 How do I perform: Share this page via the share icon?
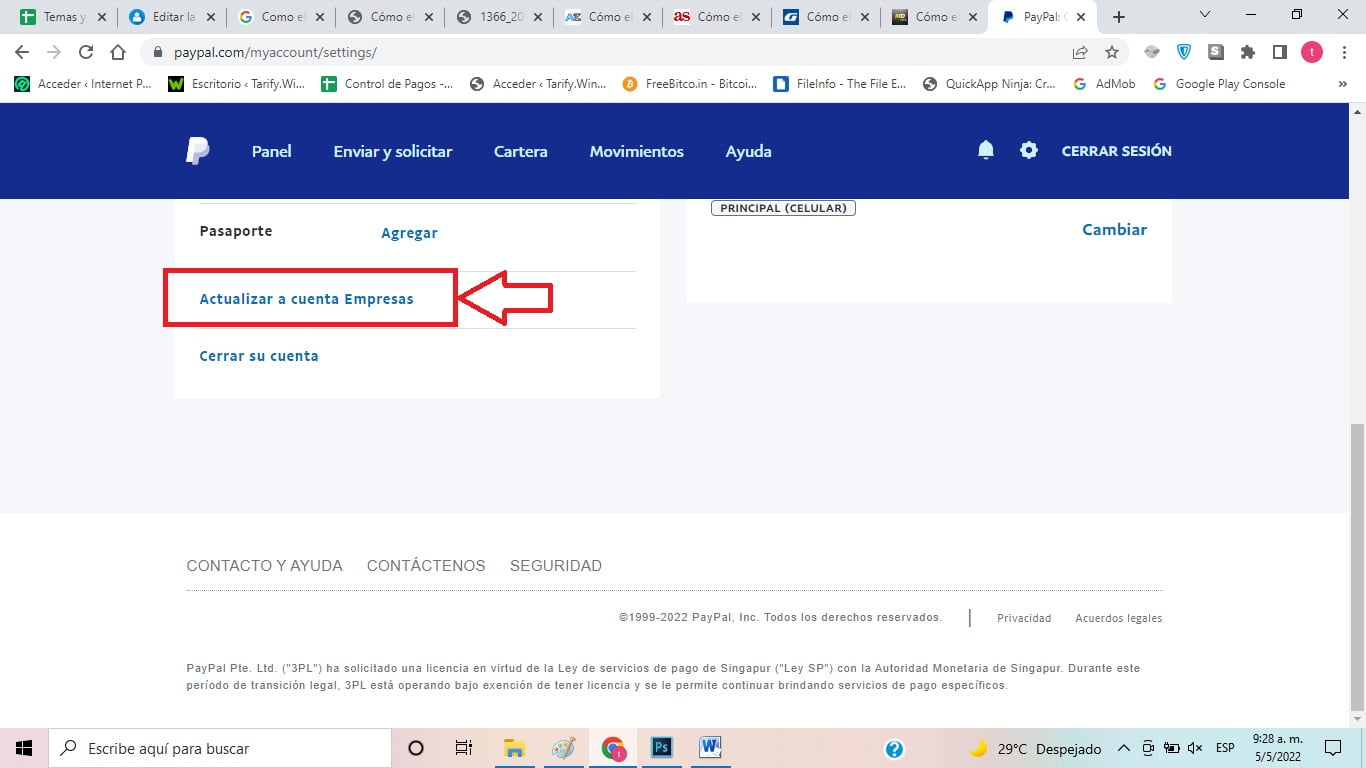(1080, 52)
